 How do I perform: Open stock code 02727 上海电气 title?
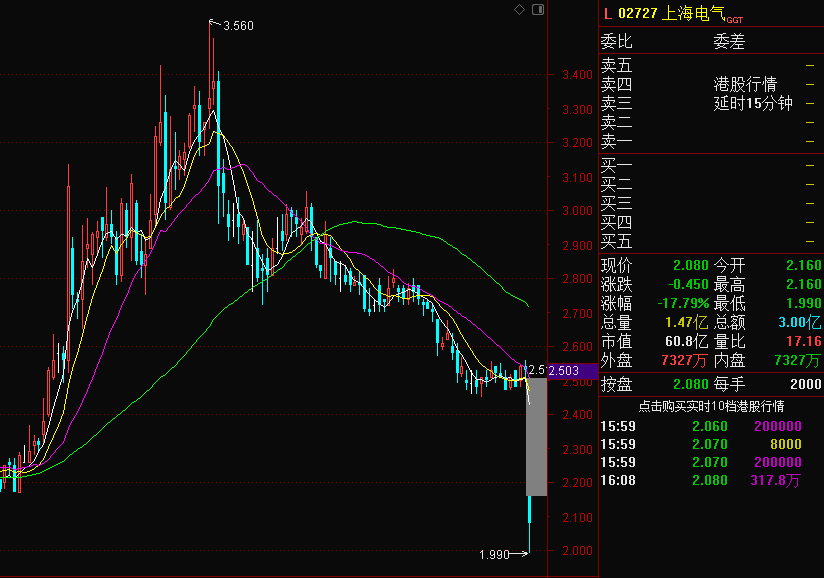click(x=670, y=14)
